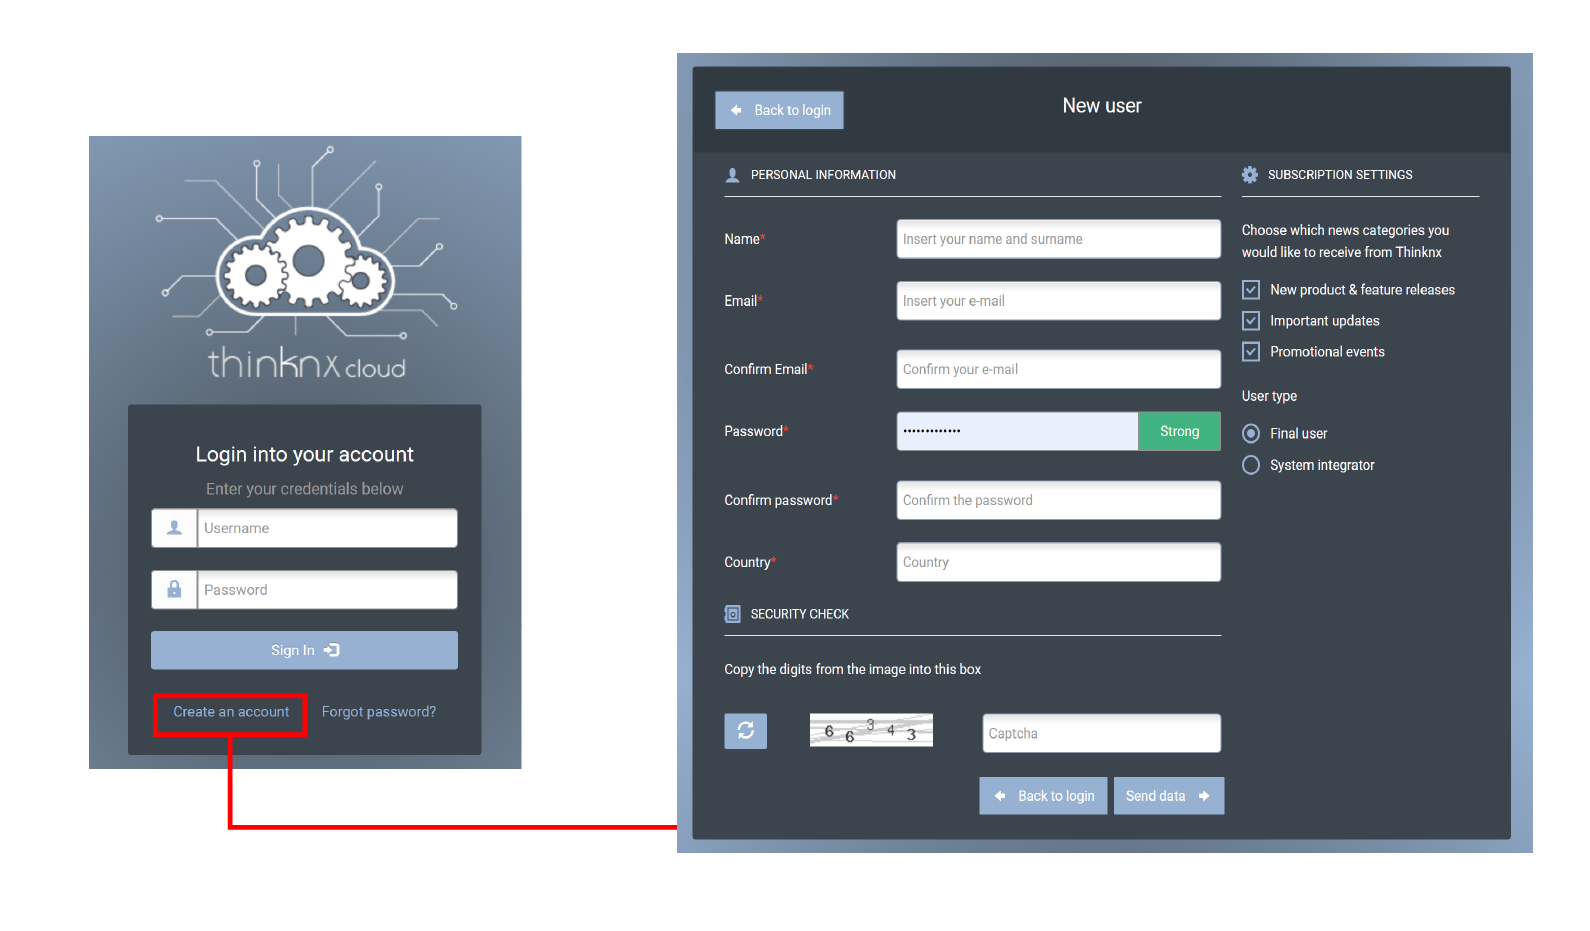Click the Create an account link

click(231, 712)
